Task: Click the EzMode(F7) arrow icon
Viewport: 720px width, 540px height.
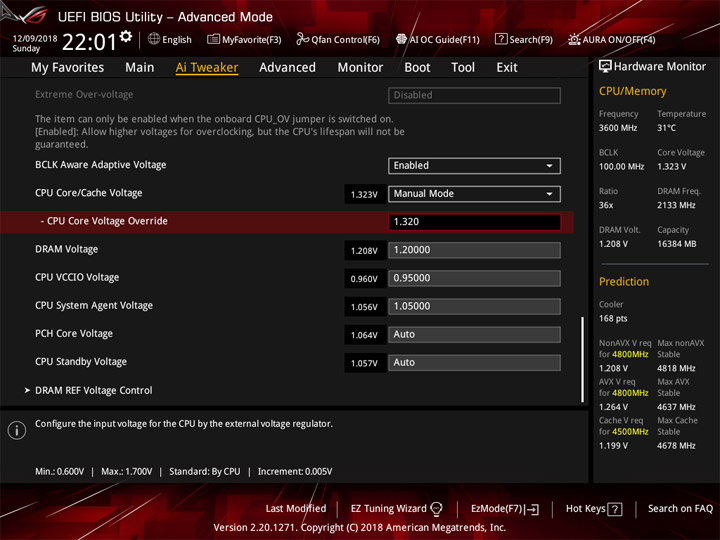Action: point(532,509)
